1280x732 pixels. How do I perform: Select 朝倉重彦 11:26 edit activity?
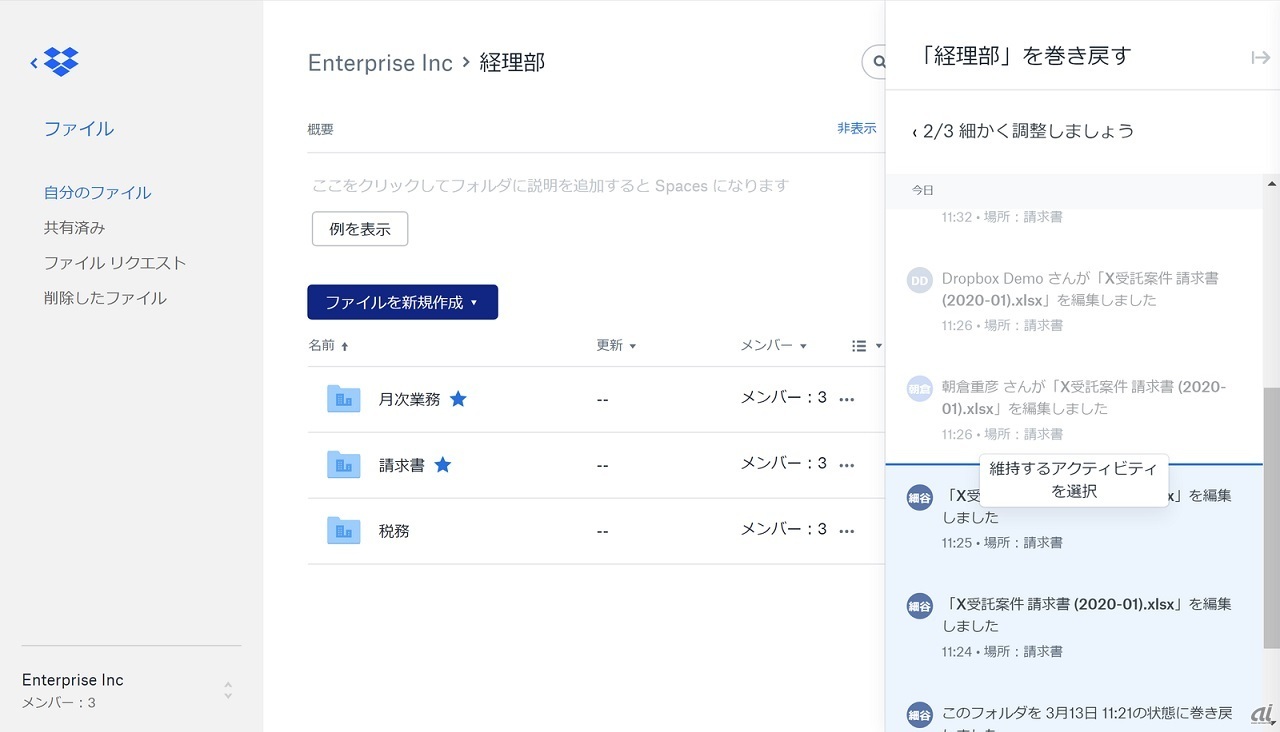pyautogui.click(x=1074, y=410)
